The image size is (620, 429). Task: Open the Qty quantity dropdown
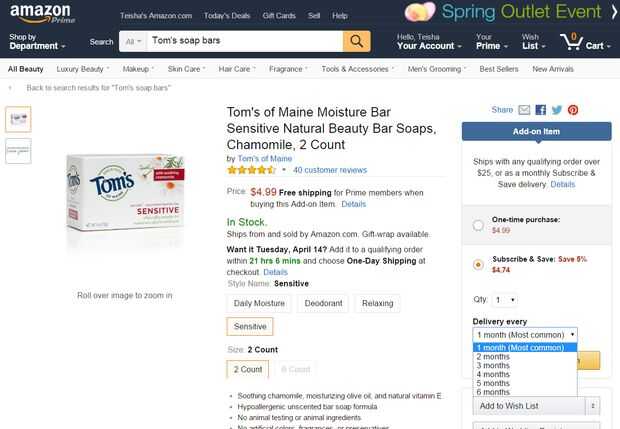click(505, 299)
